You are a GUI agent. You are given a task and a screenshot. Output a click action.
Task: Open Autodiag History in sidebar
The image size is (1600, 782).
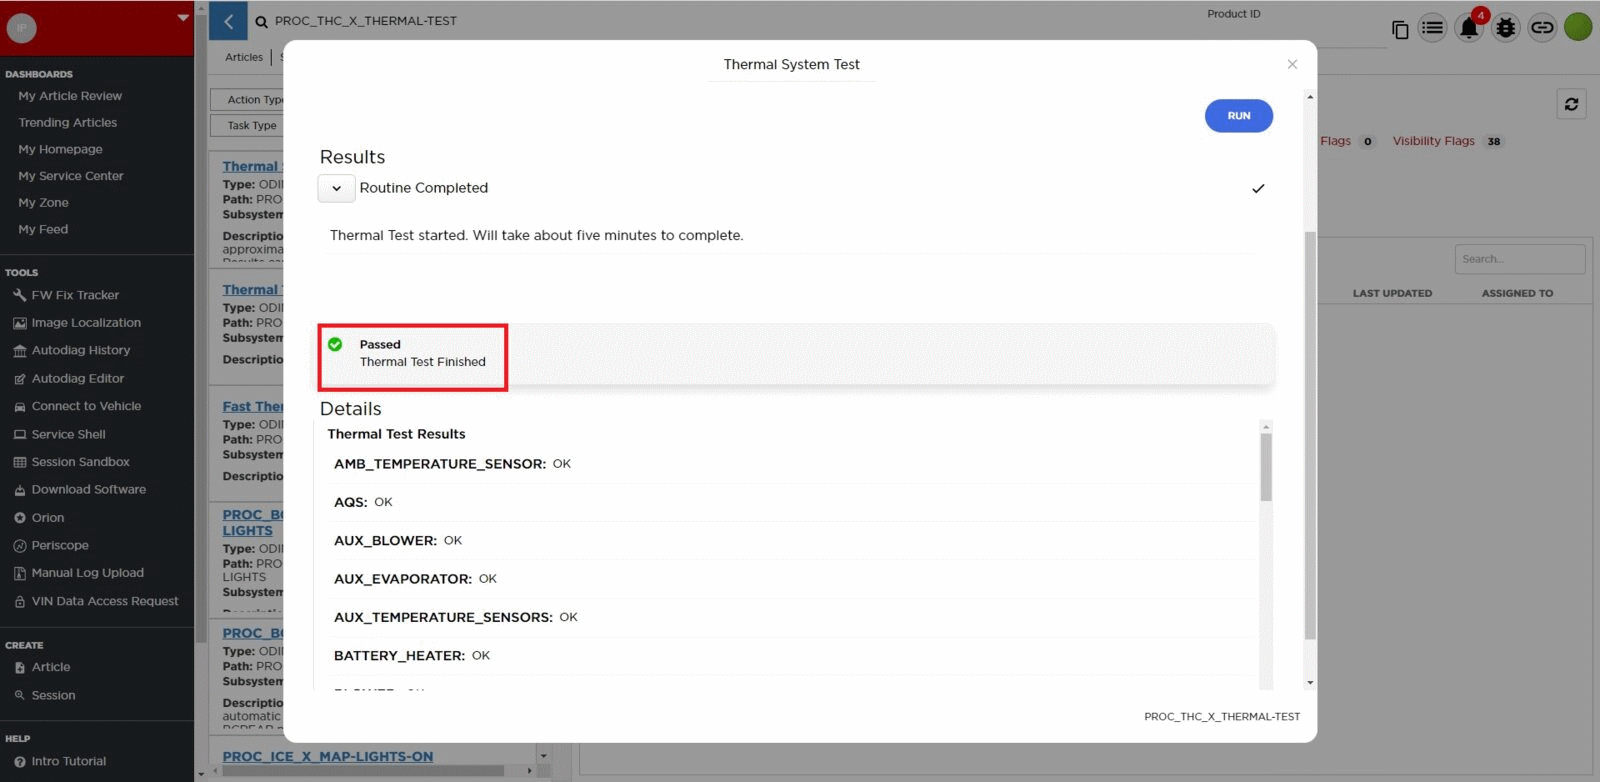[x=80, y=351]
